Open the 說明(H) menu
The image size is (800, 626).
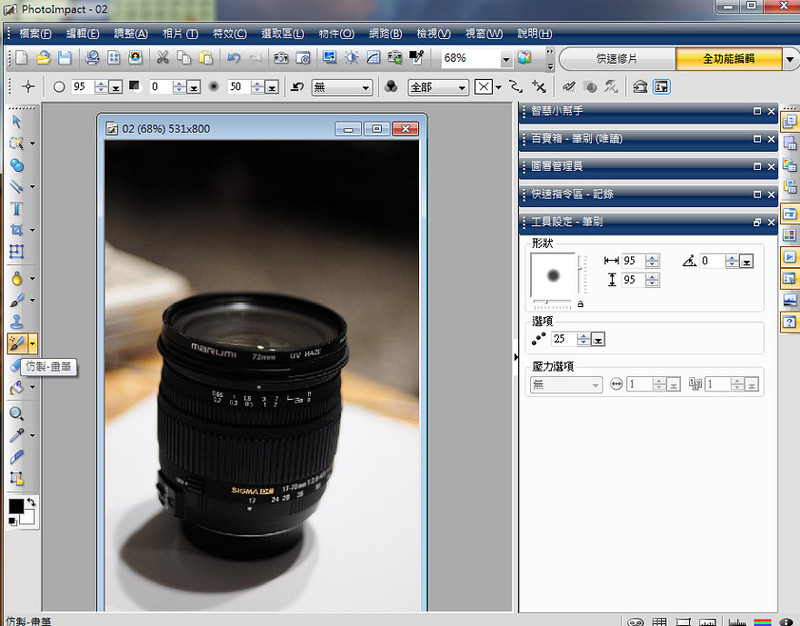[x=534, y=34]
